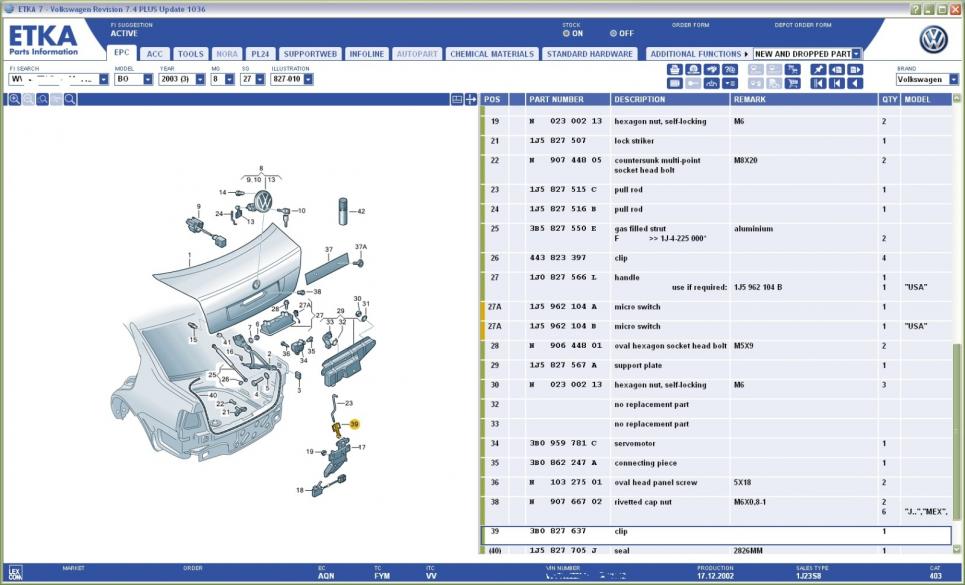This screenshot has width=965, height=585.
Task: Click the large shopping cart icon
Action: click(793, 84)
